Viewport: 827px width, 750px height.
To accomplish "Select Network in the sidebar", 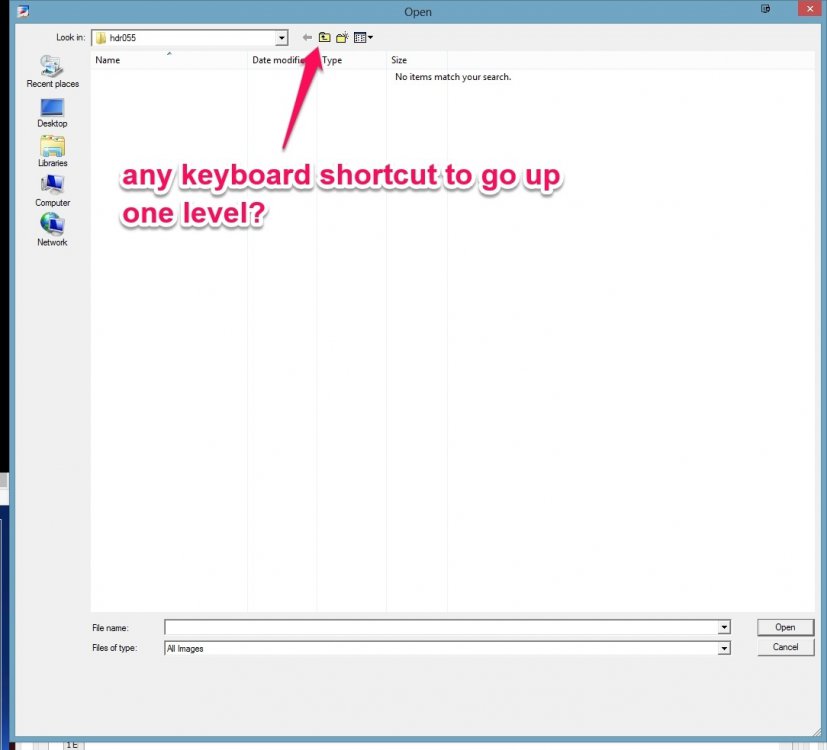I will click(x=51, y=228).
